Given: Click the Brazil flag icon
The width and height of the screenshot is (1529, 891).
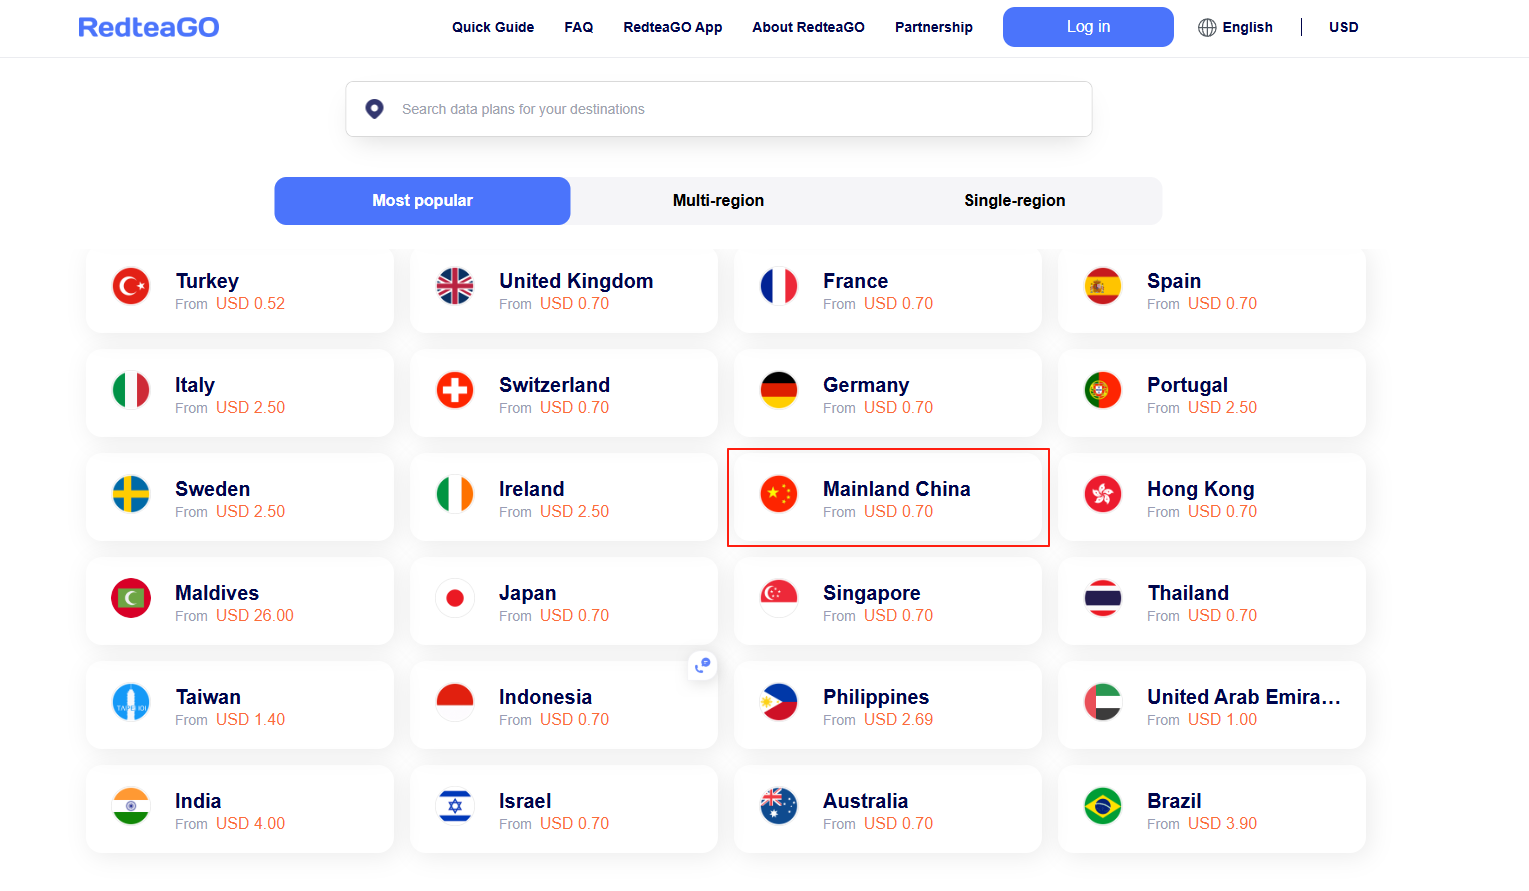Looking at the screenshot, I should (x=1103, y=806).
